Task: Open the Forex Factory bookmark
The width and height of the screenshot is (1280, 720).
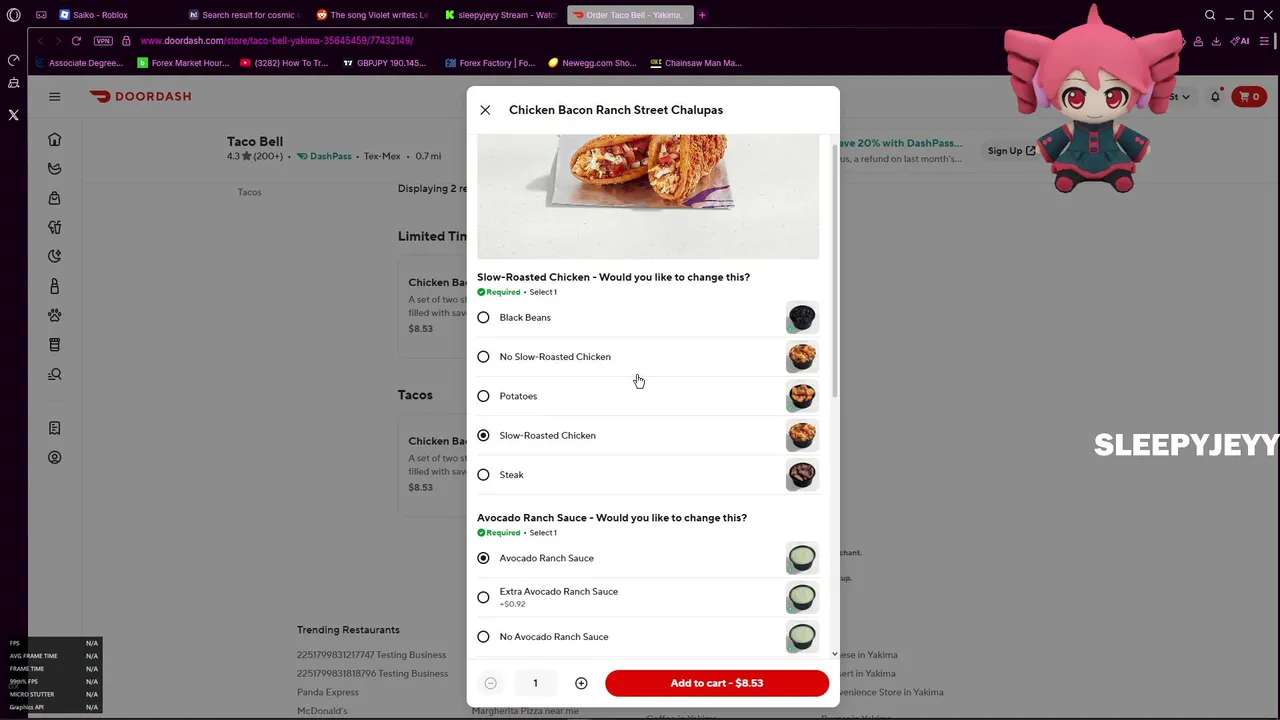Action: (490, 63)
